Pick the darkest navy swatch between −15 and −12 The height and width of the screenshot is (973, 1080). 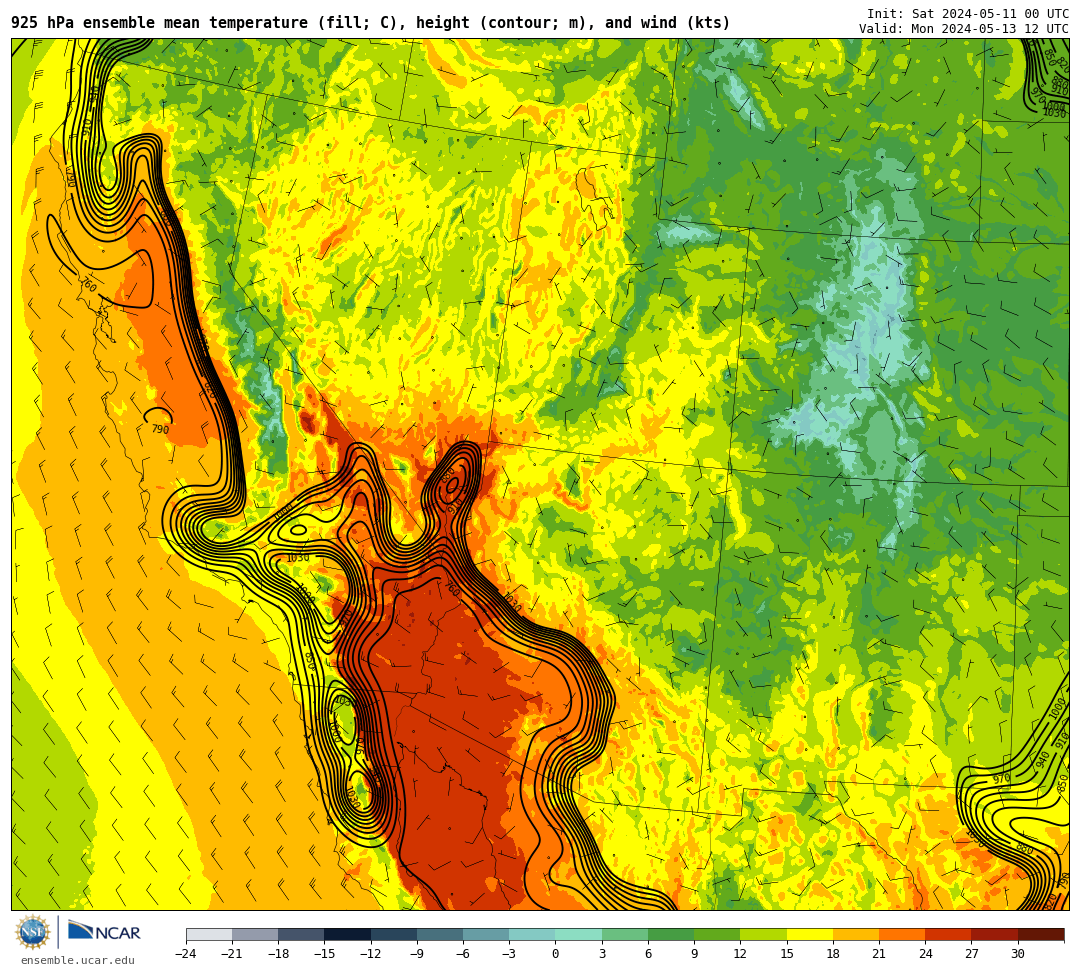[348, 934]
